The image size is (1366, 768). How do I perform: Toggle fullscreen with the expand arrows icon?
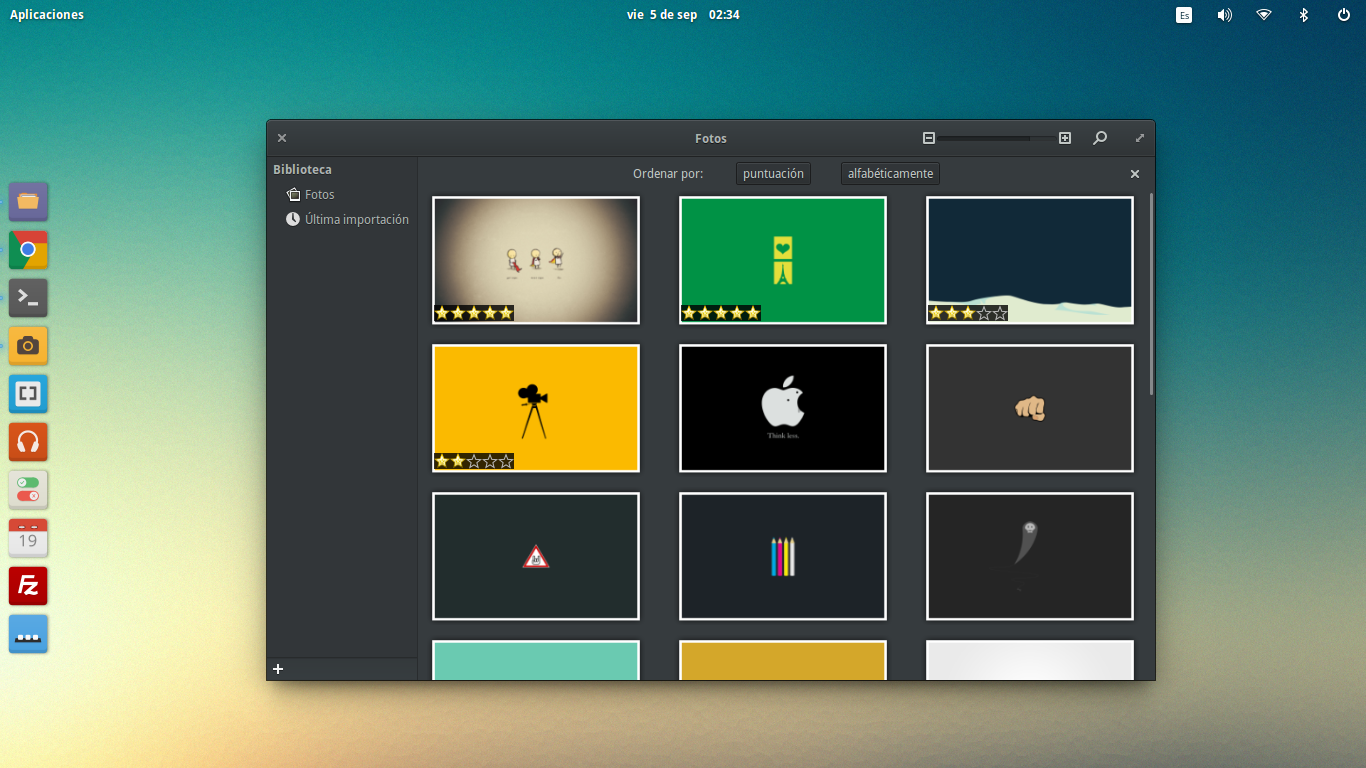pos(1139,138)
